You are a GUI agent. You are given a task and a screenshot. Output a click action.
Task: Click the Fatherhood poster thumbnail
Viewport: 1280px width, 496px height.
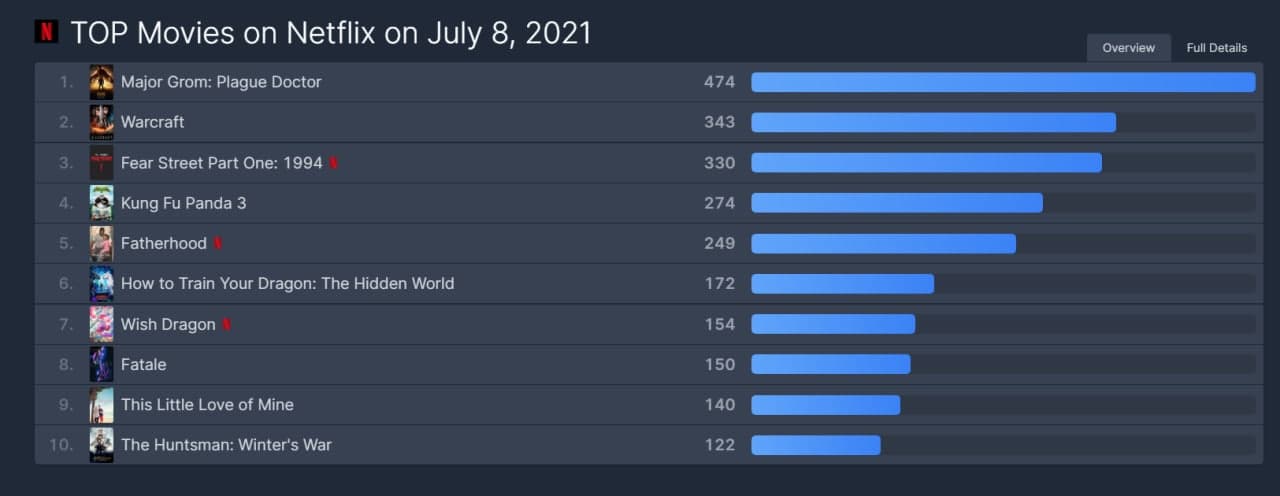tap(101, 243)
